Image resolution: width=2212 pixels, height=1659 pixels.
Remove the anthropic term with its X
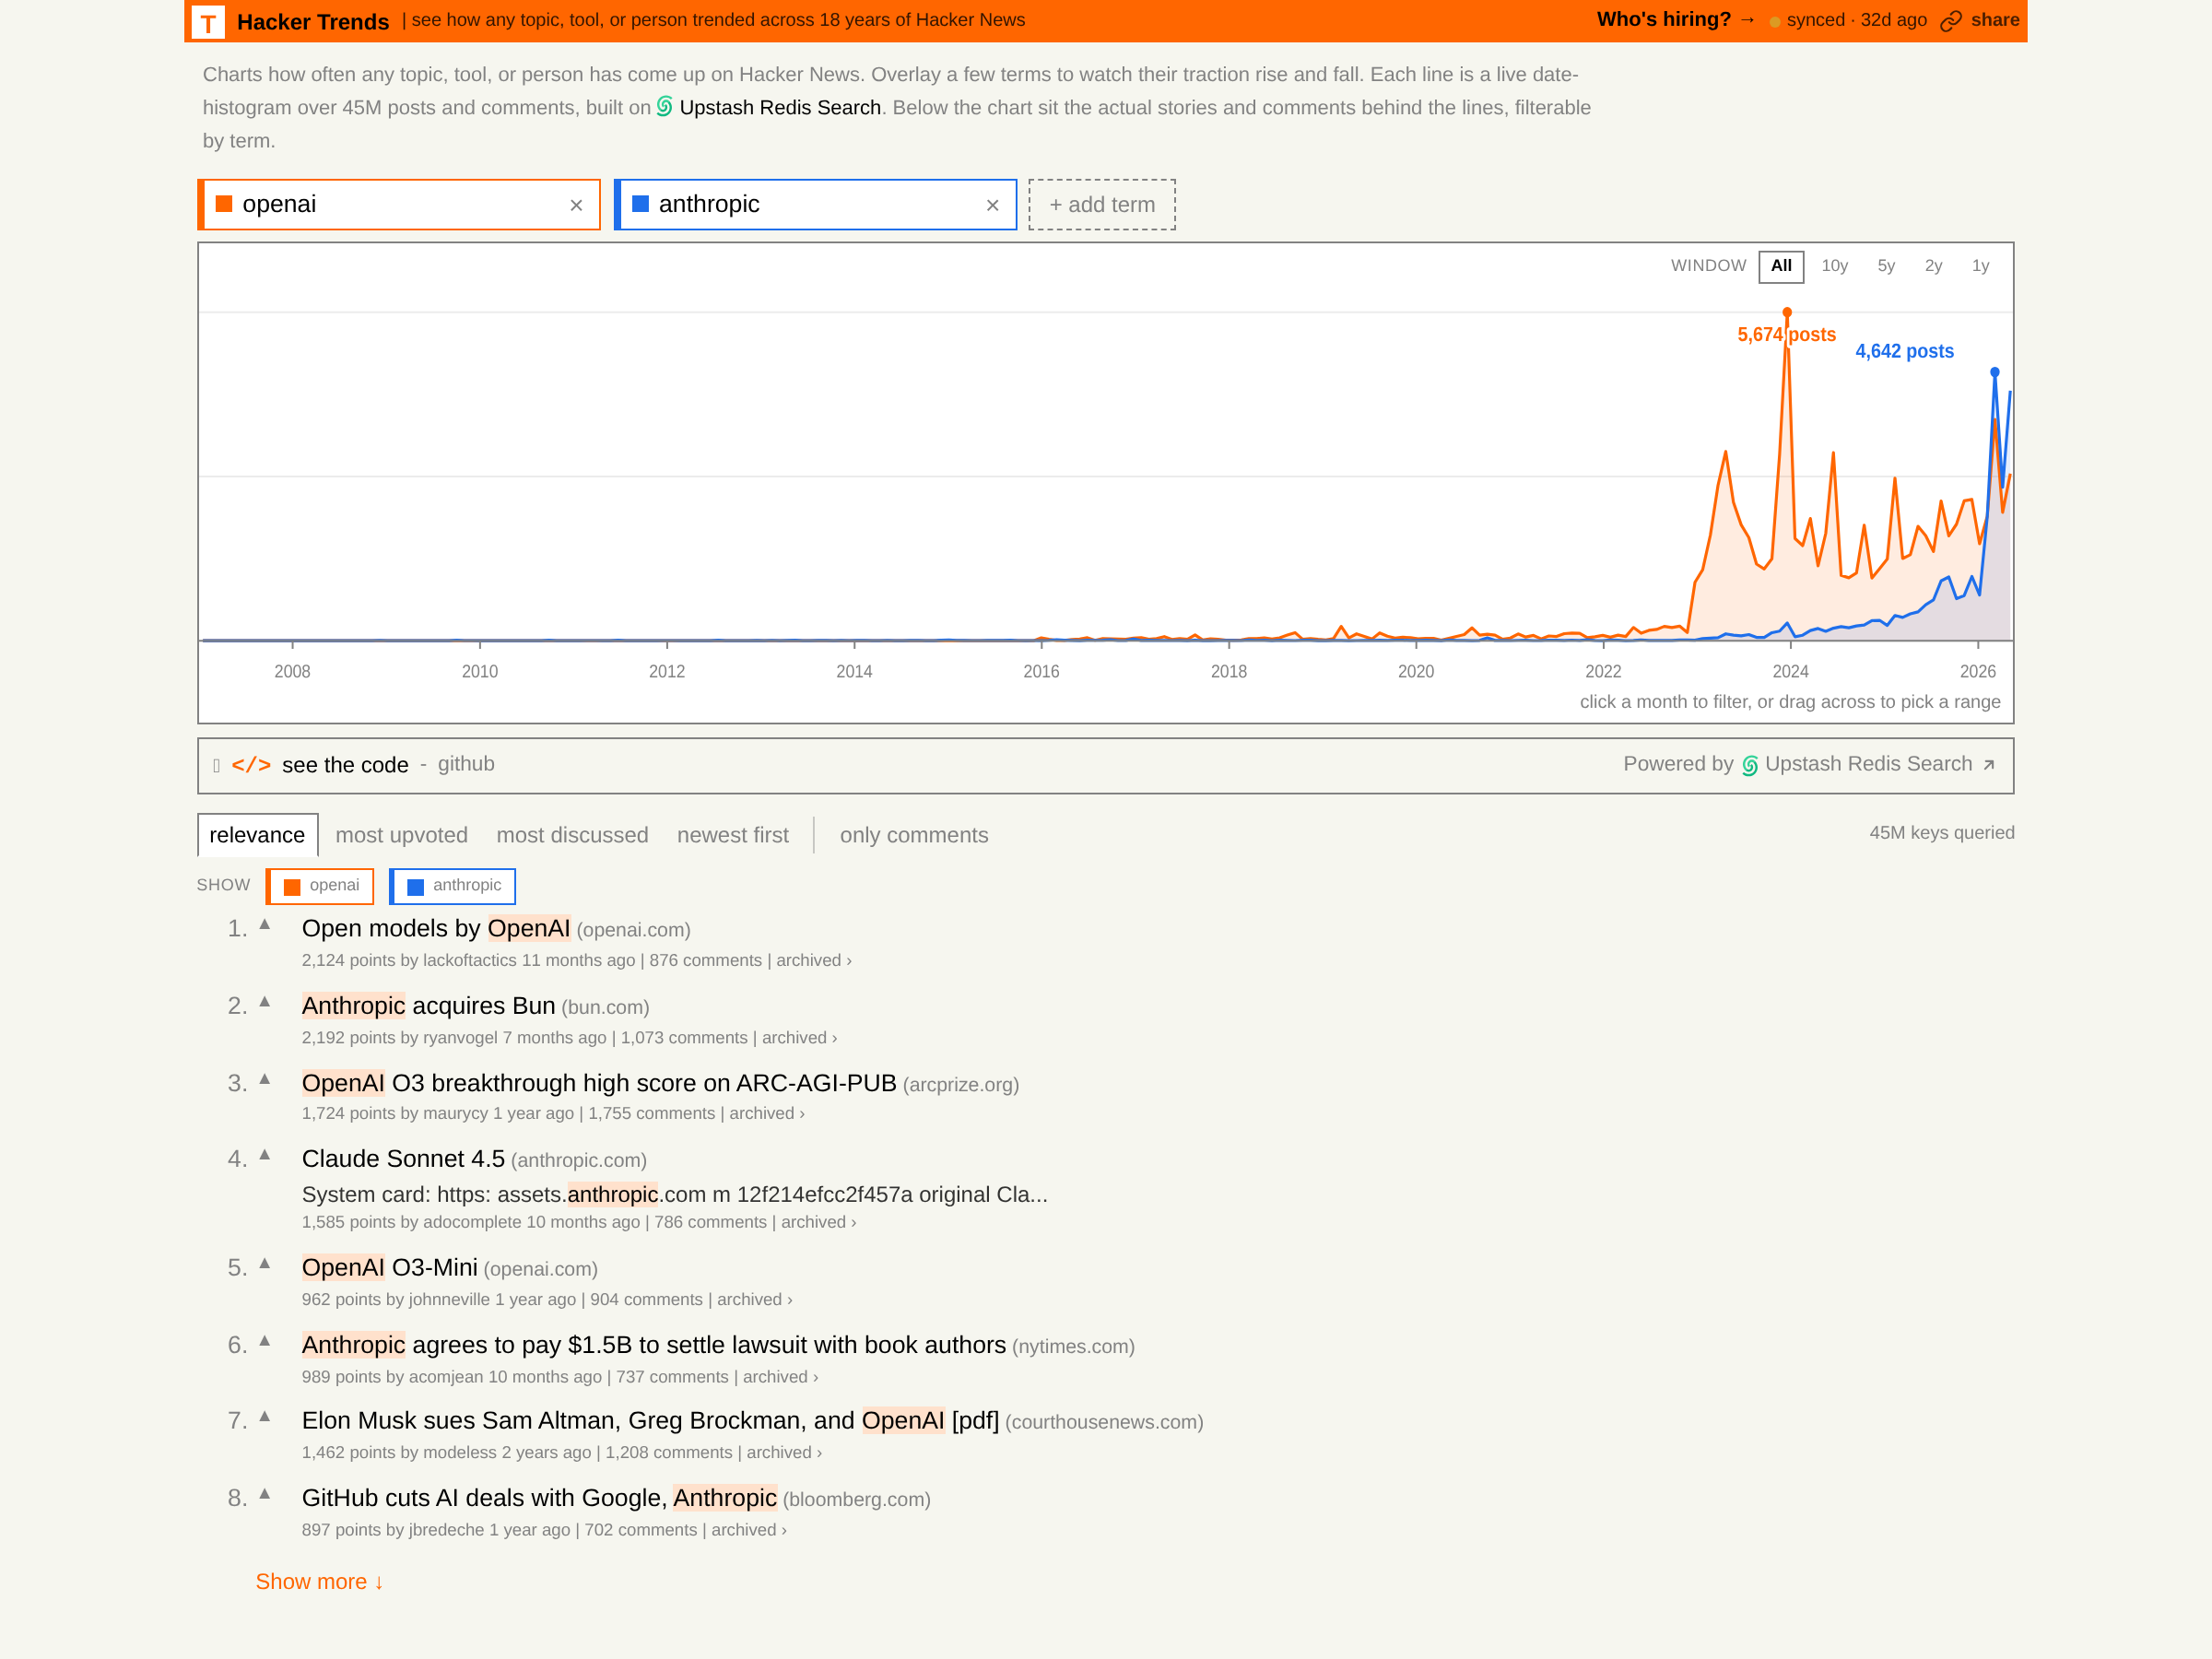(x=992, y=205)
